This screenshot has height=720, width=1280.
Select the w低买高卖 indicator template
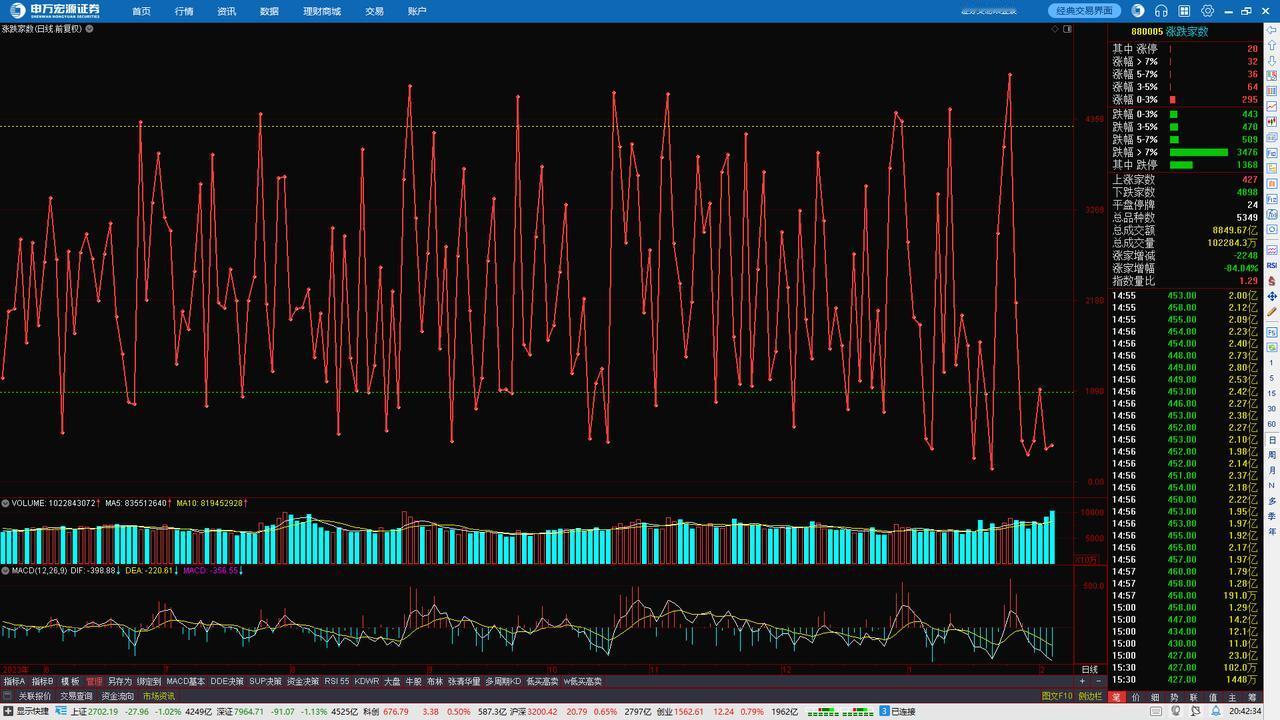point(583,681)
